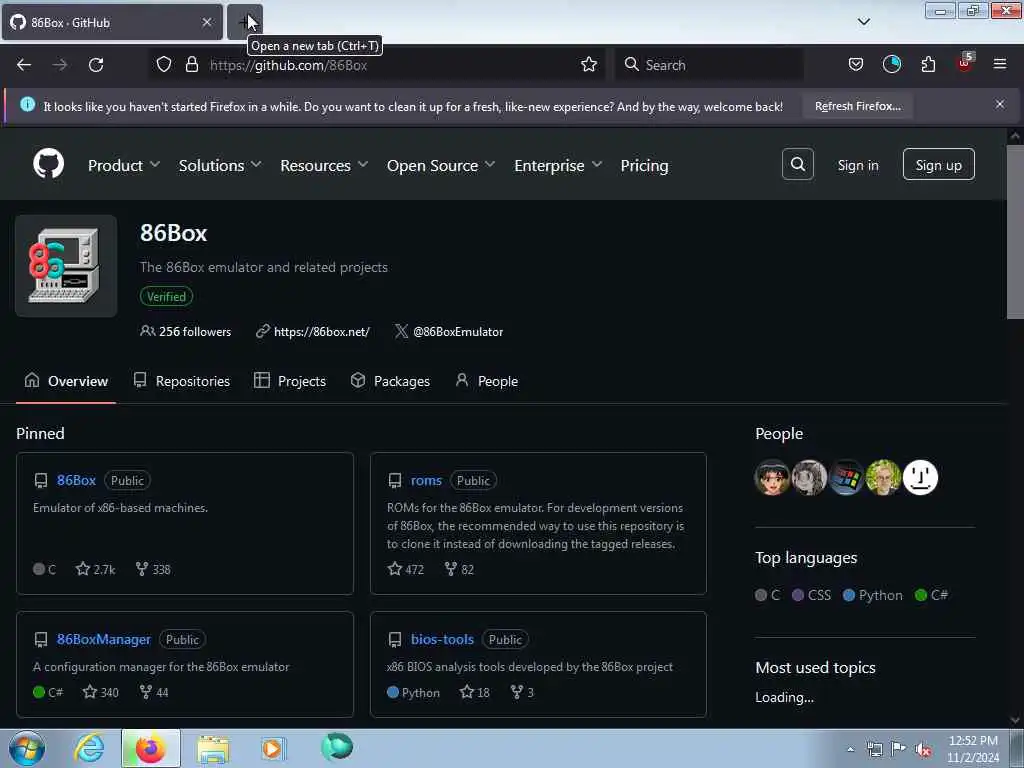Click the Sign in link
The width and height of the screenshot is (1024, 768).
coord(857,165)
